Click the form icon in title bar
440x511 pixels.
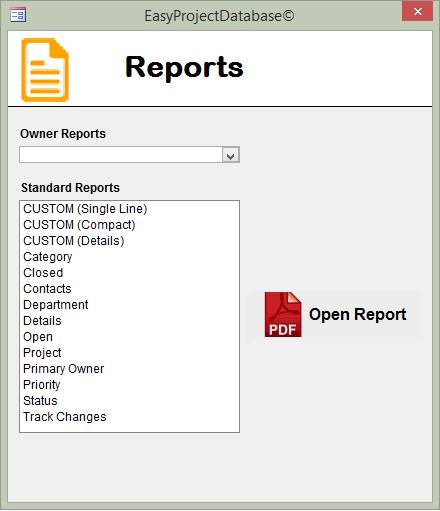click(x=18, y=15)
